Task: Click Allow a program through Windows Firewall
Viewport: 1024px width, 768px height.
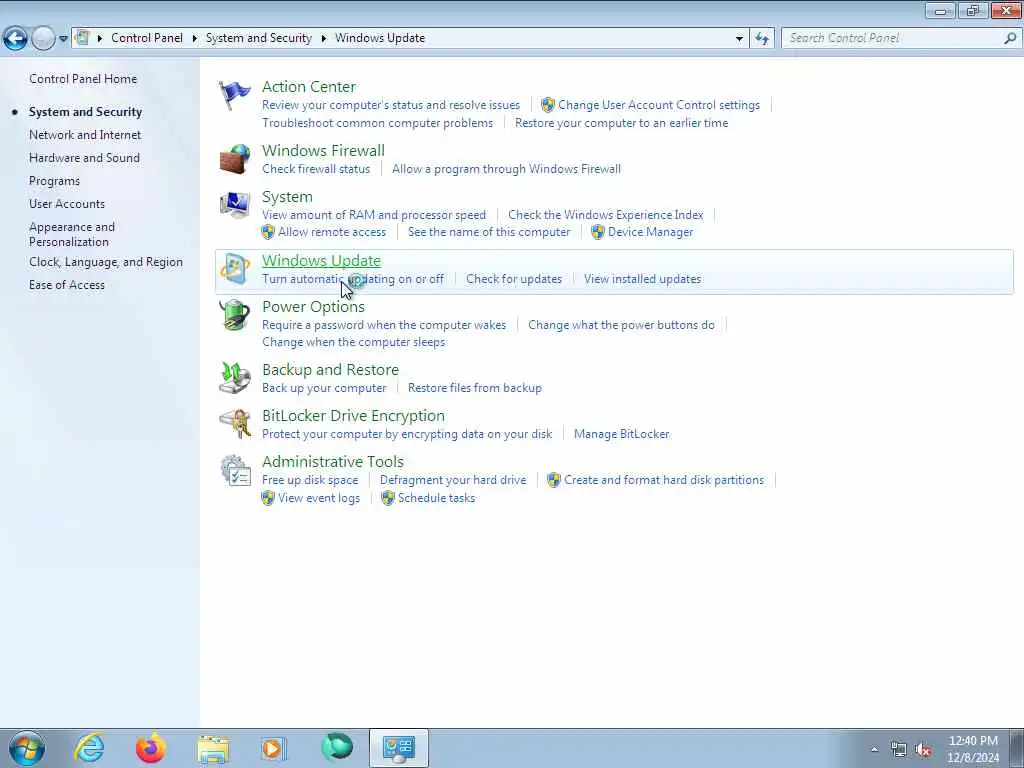Action: tap(506, 169)
